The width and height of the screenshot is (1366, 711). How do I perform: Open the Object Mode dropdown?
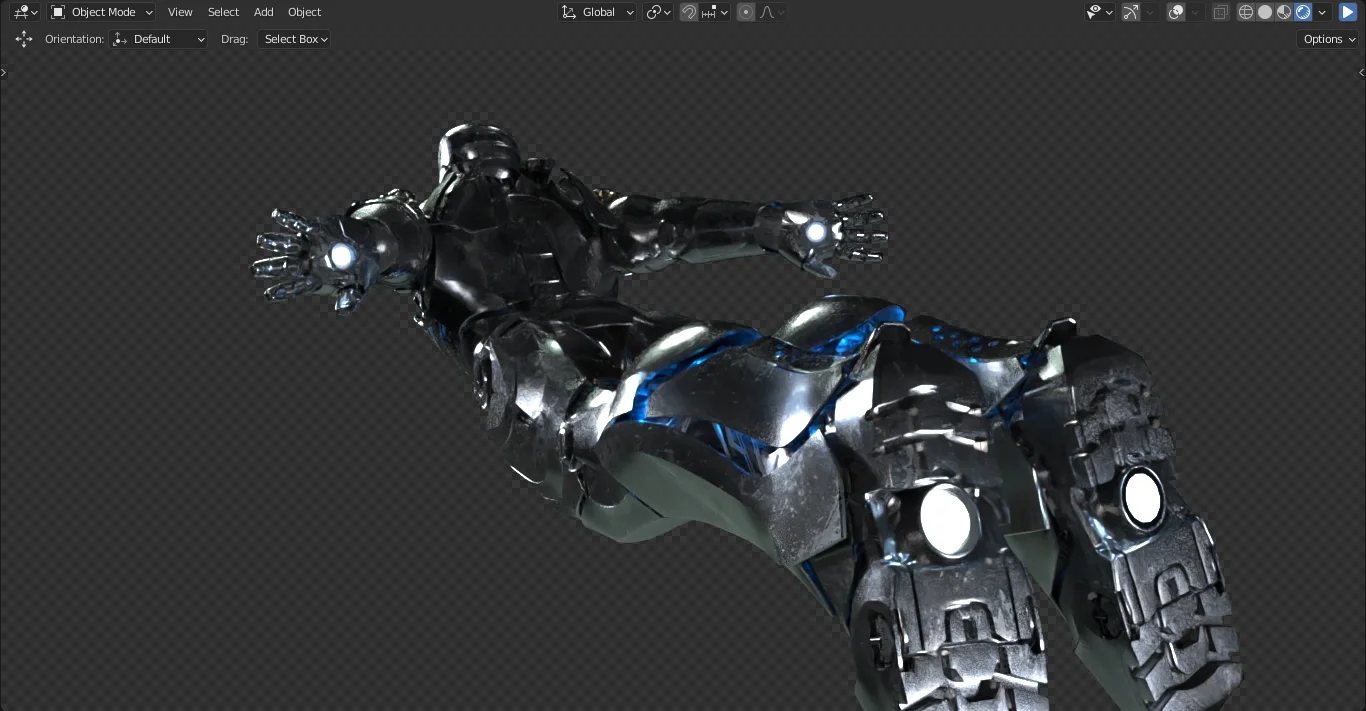point(101,12)
